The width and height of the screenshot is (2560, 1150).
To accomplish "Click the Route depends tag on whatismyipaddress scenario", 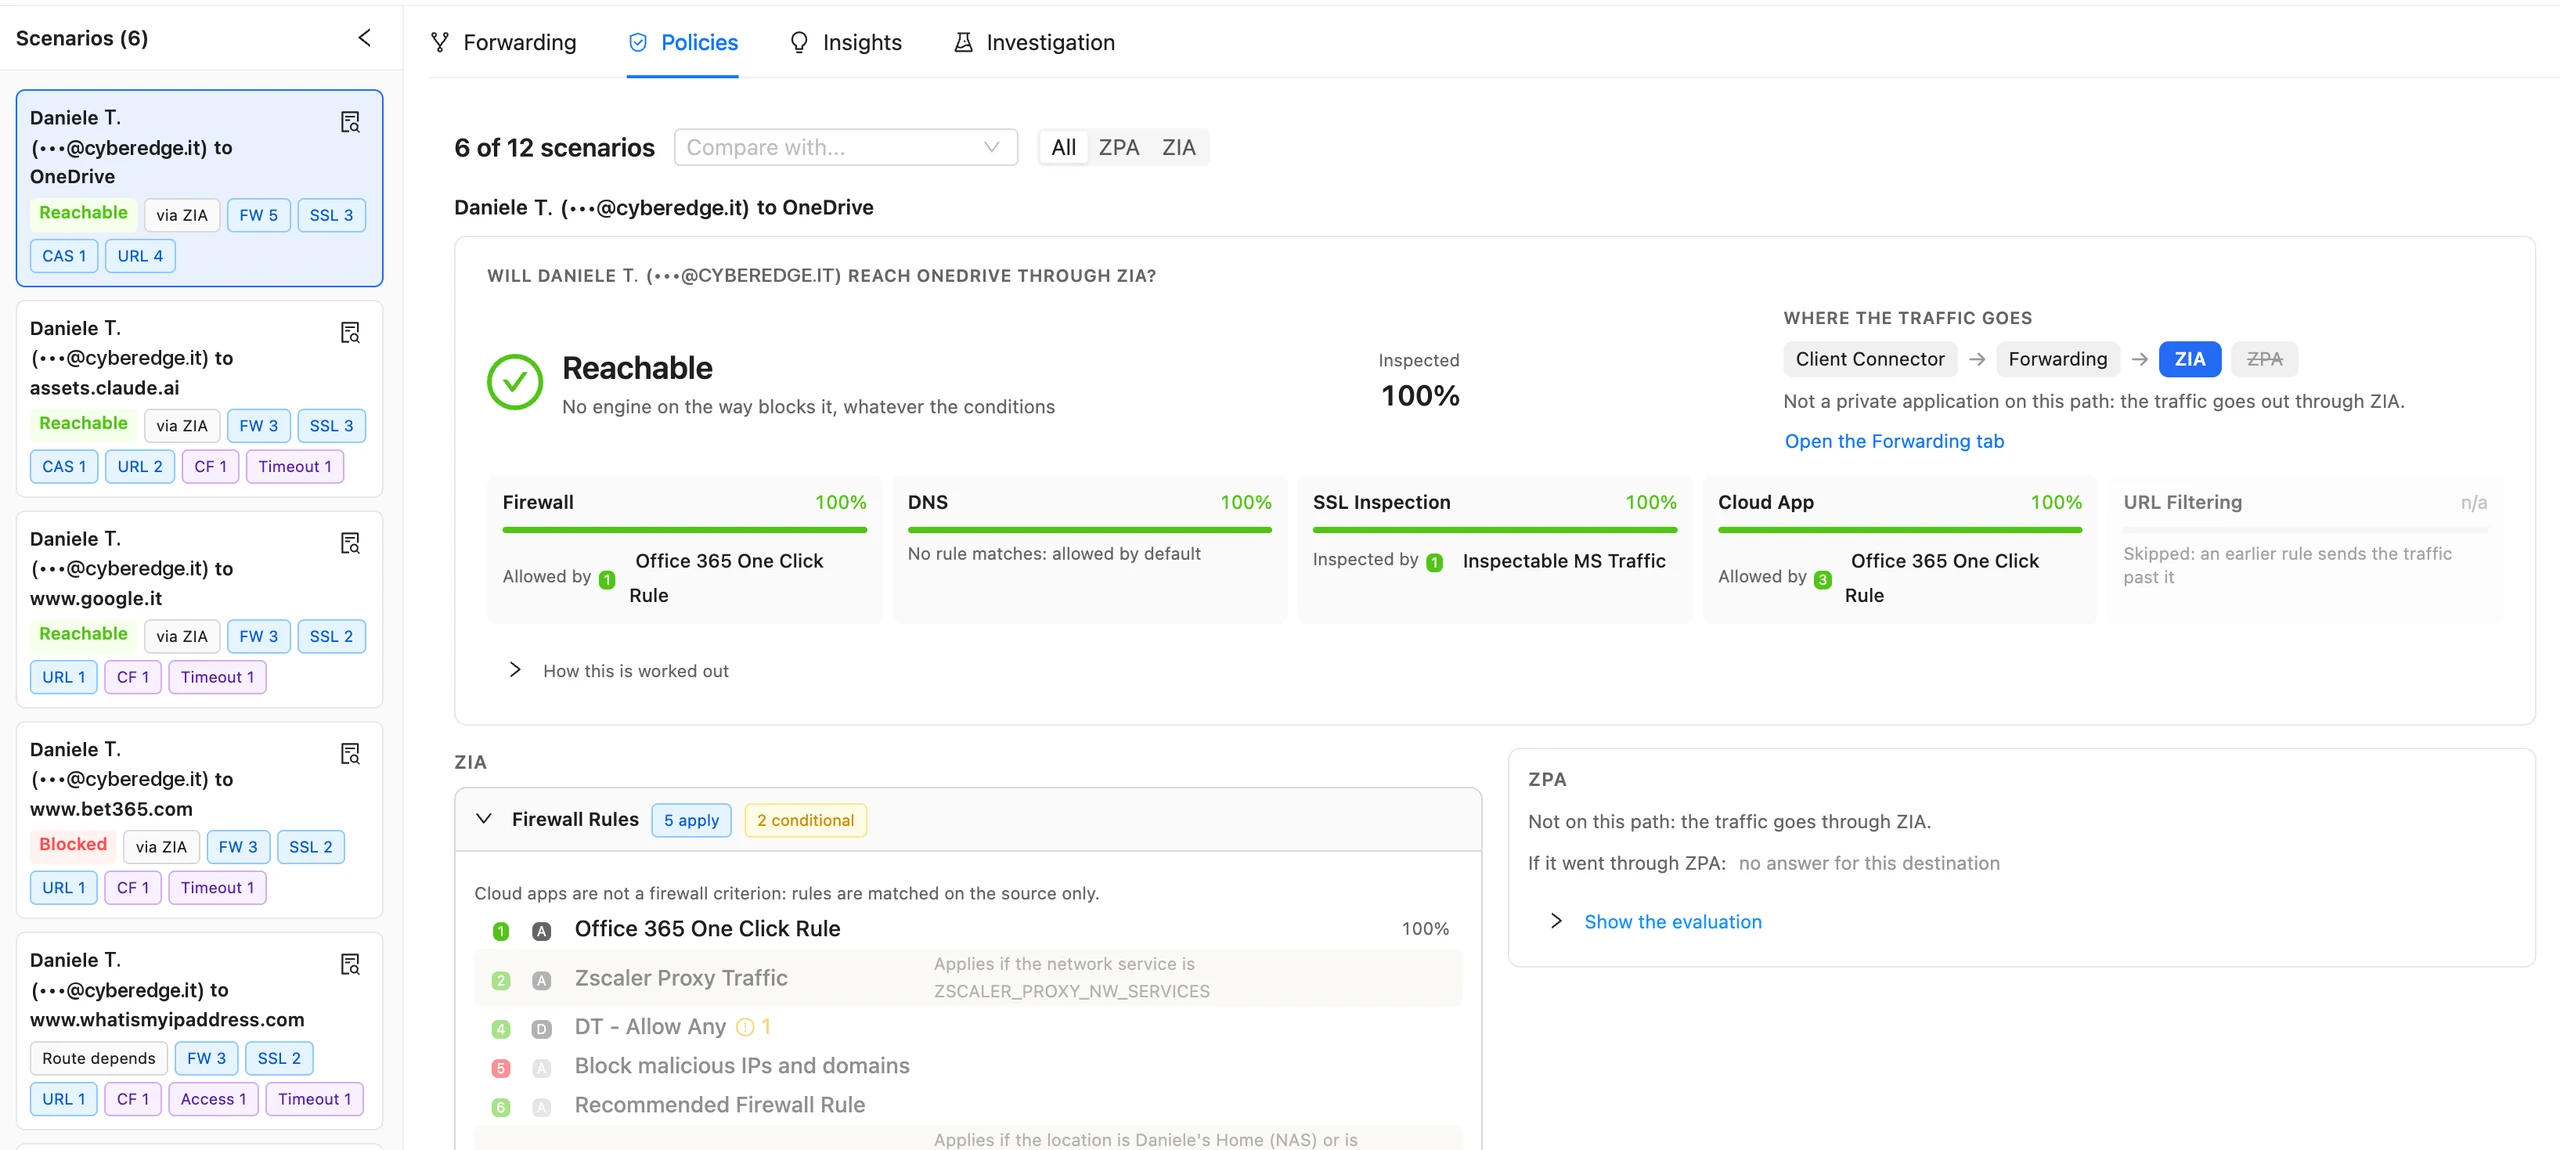I will pyautogui.click(x=98, y=1058).
